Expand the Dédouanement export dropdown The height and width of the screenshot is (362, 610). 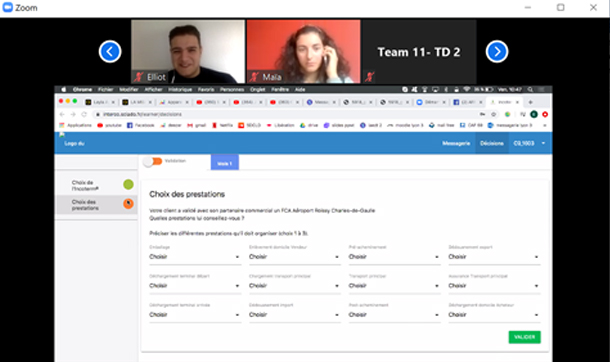pyautogui.click(x=494, y=257)
